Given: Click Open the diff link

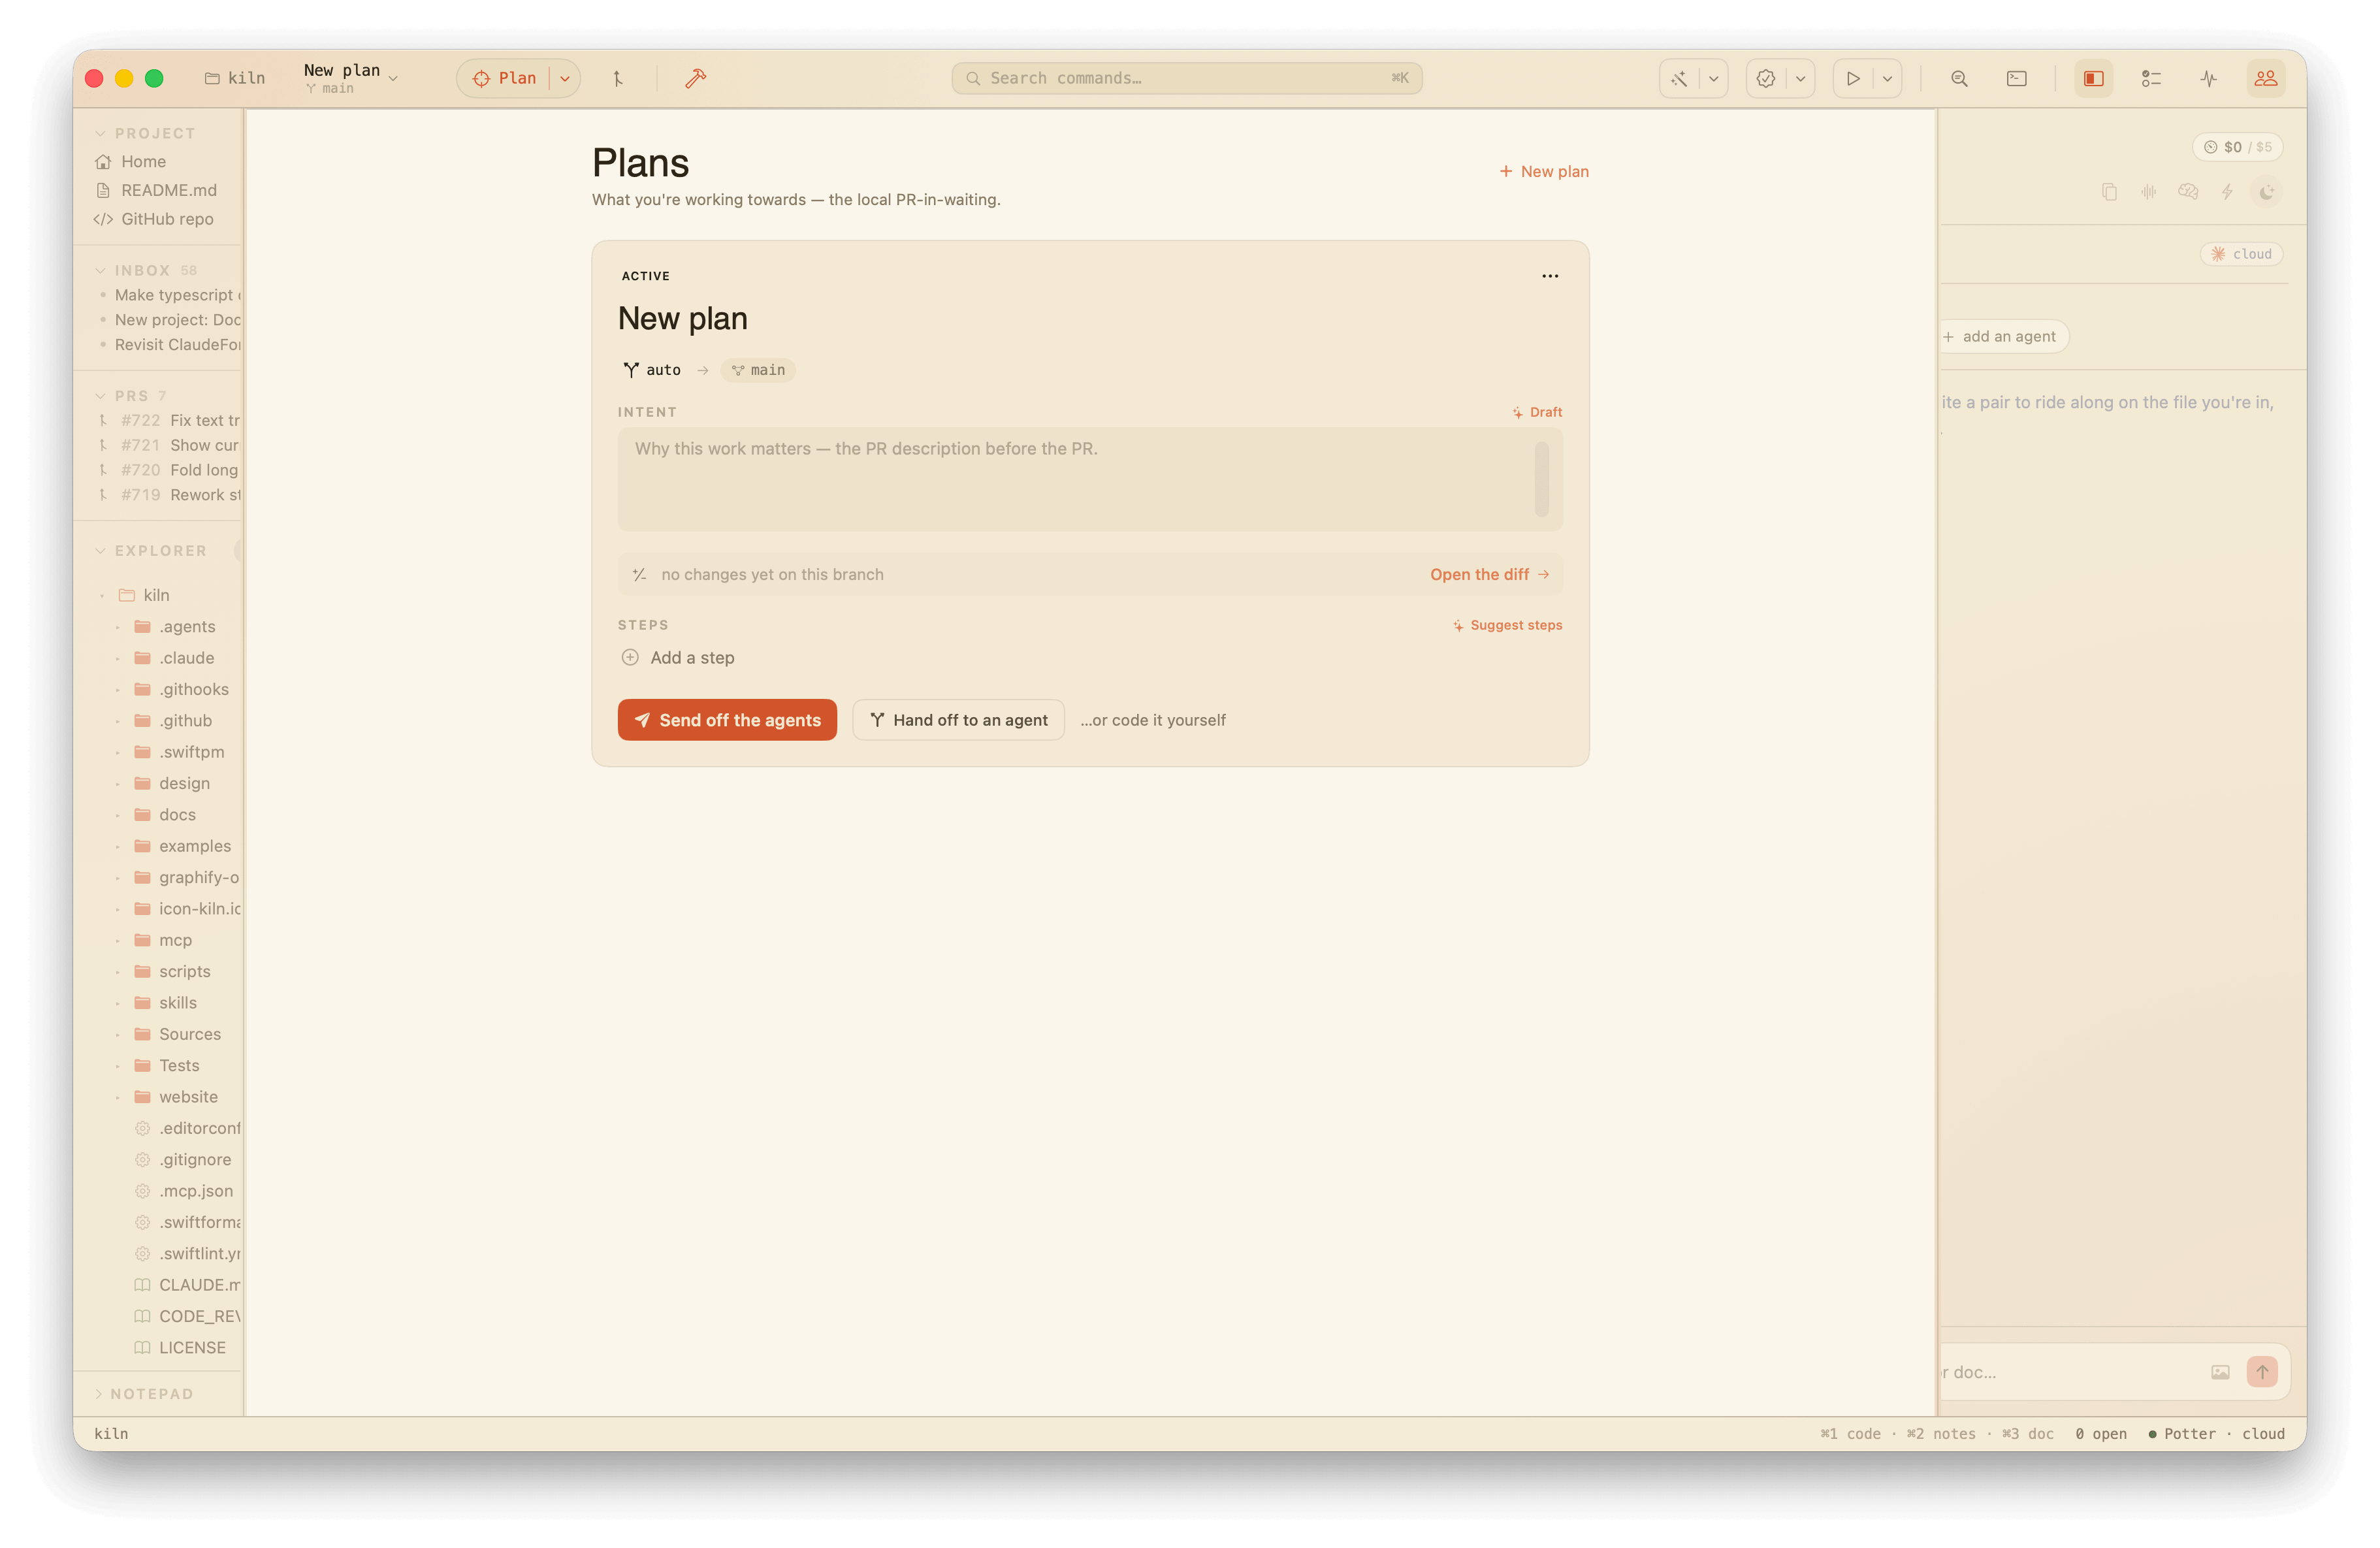Looking at the screenshot, I should click(x=1489, y=574).
